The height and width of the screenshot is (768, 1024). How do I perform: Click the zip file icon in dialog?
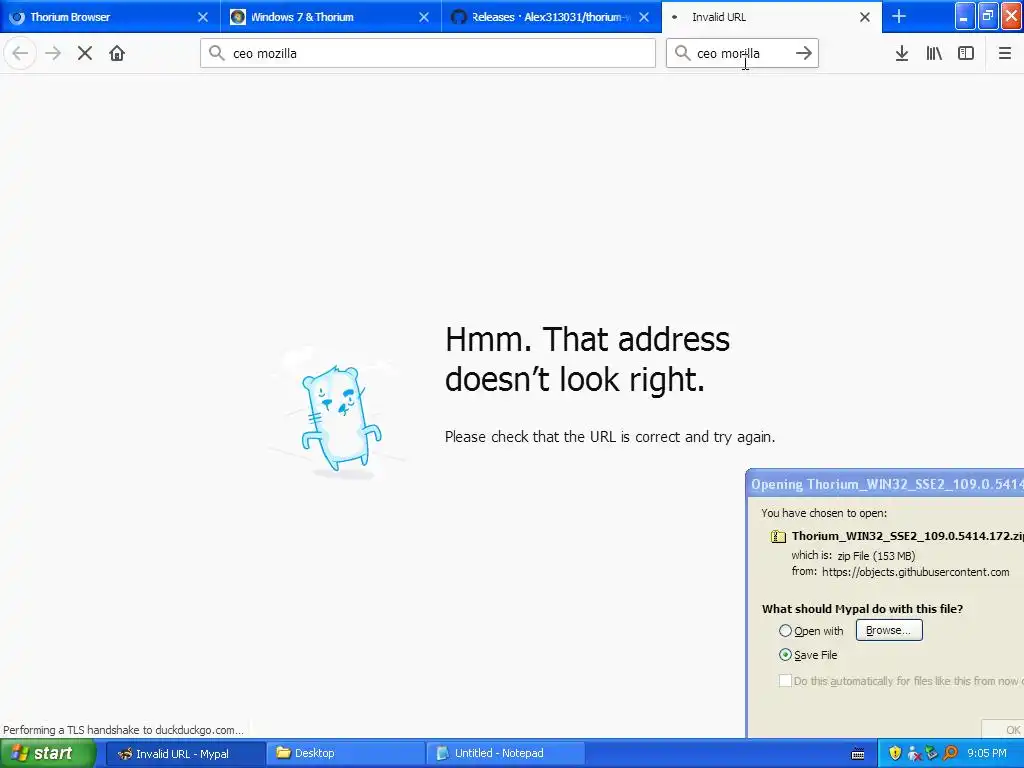click(x=778, y=537)
